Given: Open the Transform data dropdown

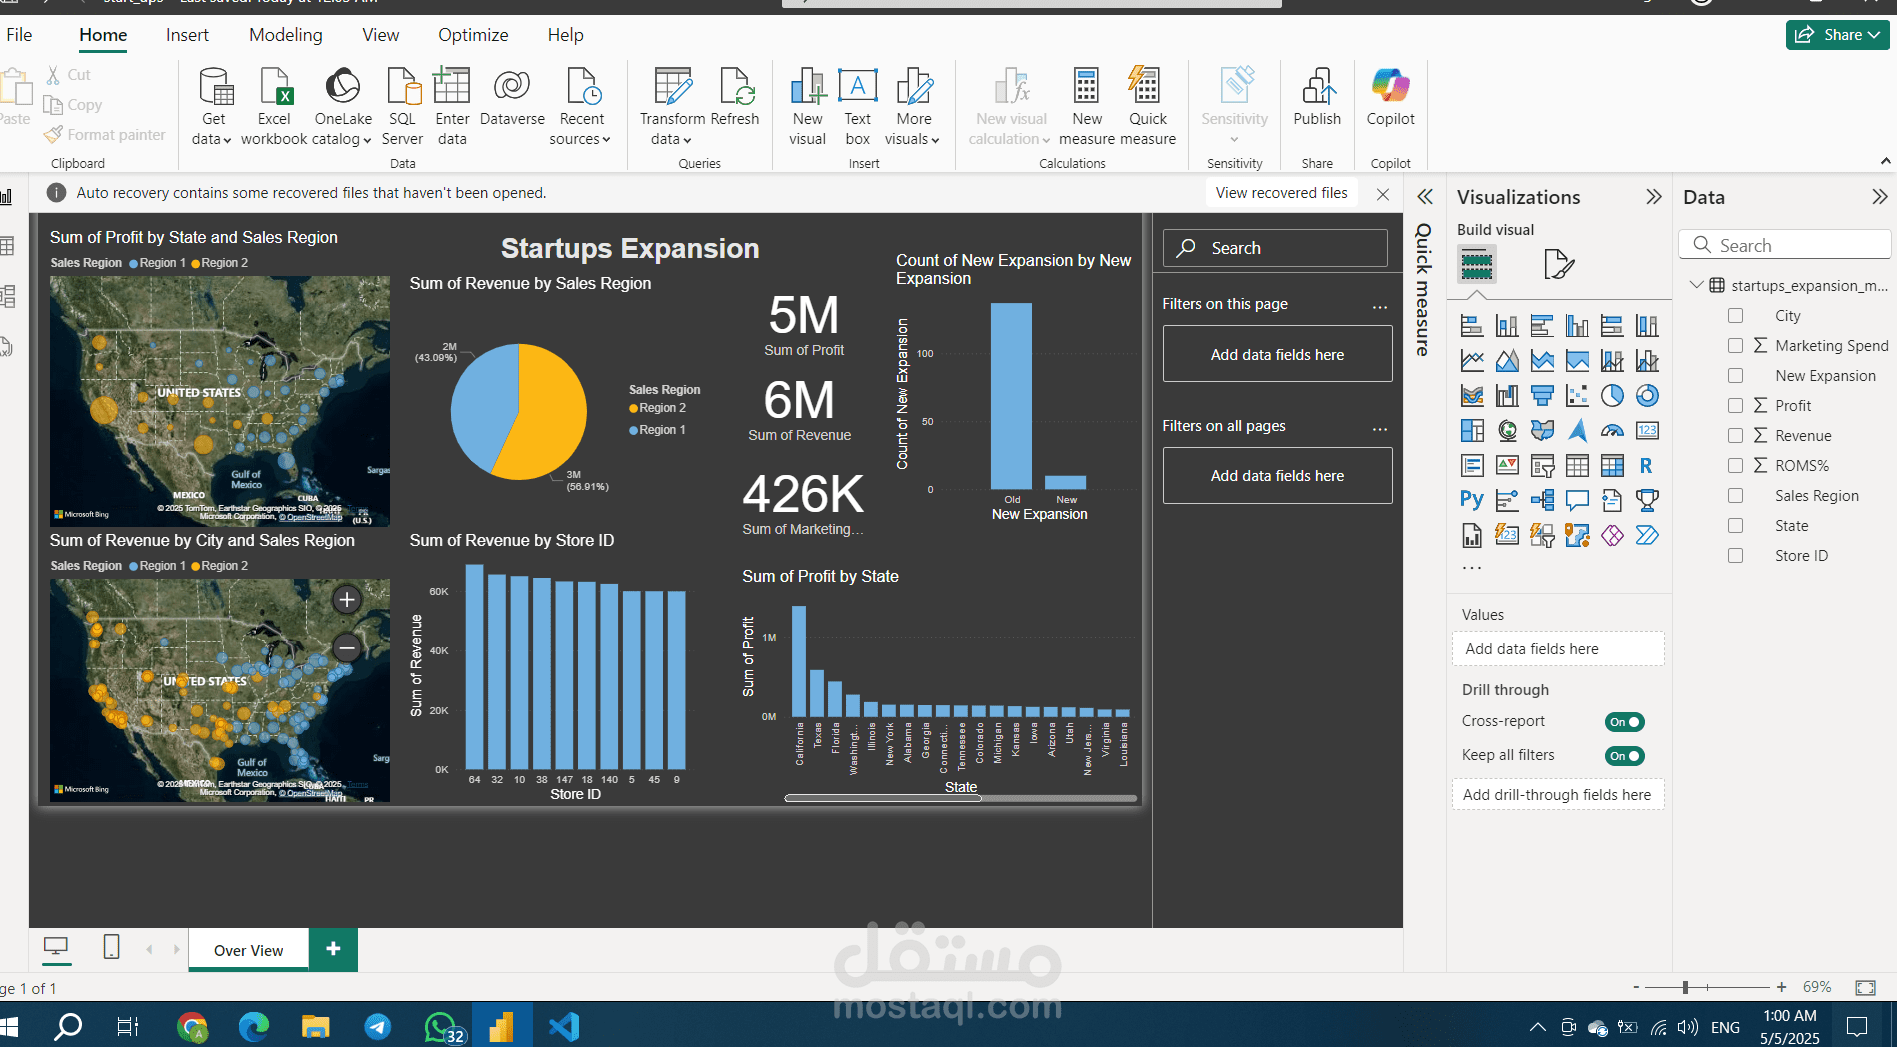Looking at the screenshot, I should pos(671,139).
